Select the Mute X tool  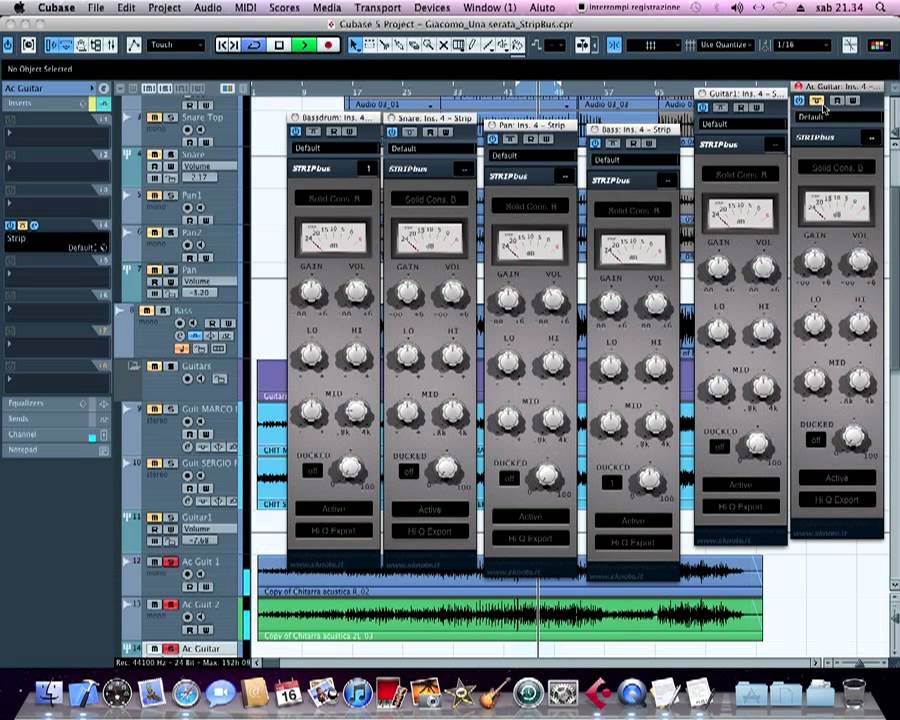tap(443, 45)
